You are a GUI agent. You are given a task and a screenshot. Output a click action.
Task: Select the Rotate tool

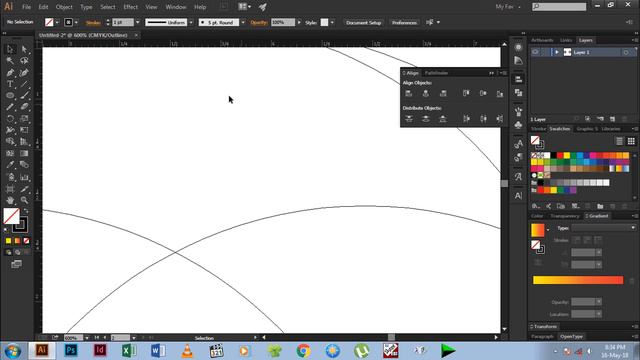point(10,119)
